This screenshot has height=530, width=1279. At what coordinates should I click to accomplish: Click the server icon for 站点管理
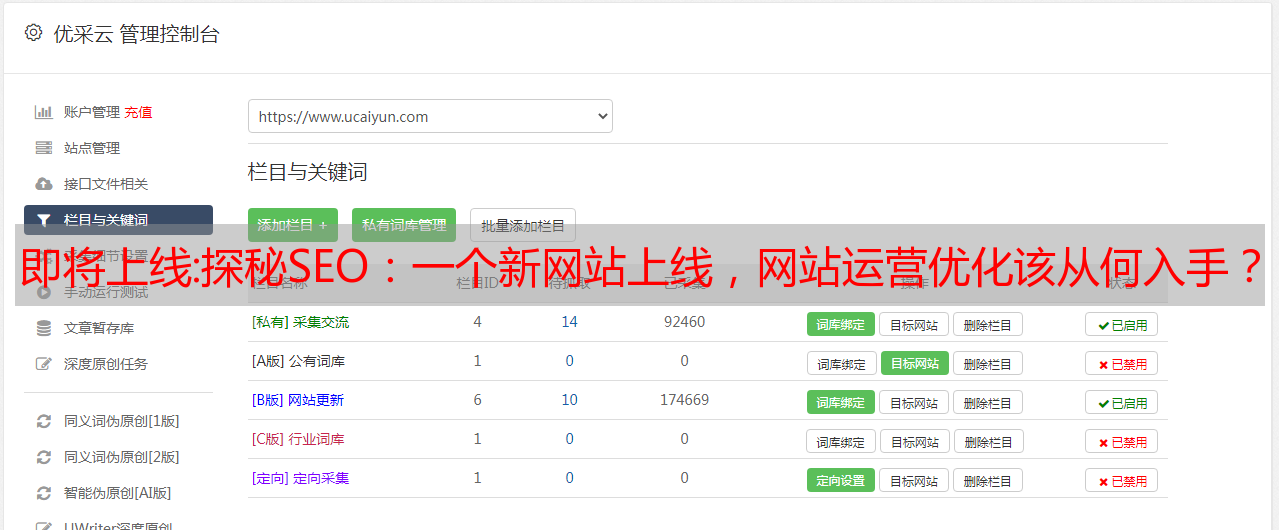pos(43,148)
